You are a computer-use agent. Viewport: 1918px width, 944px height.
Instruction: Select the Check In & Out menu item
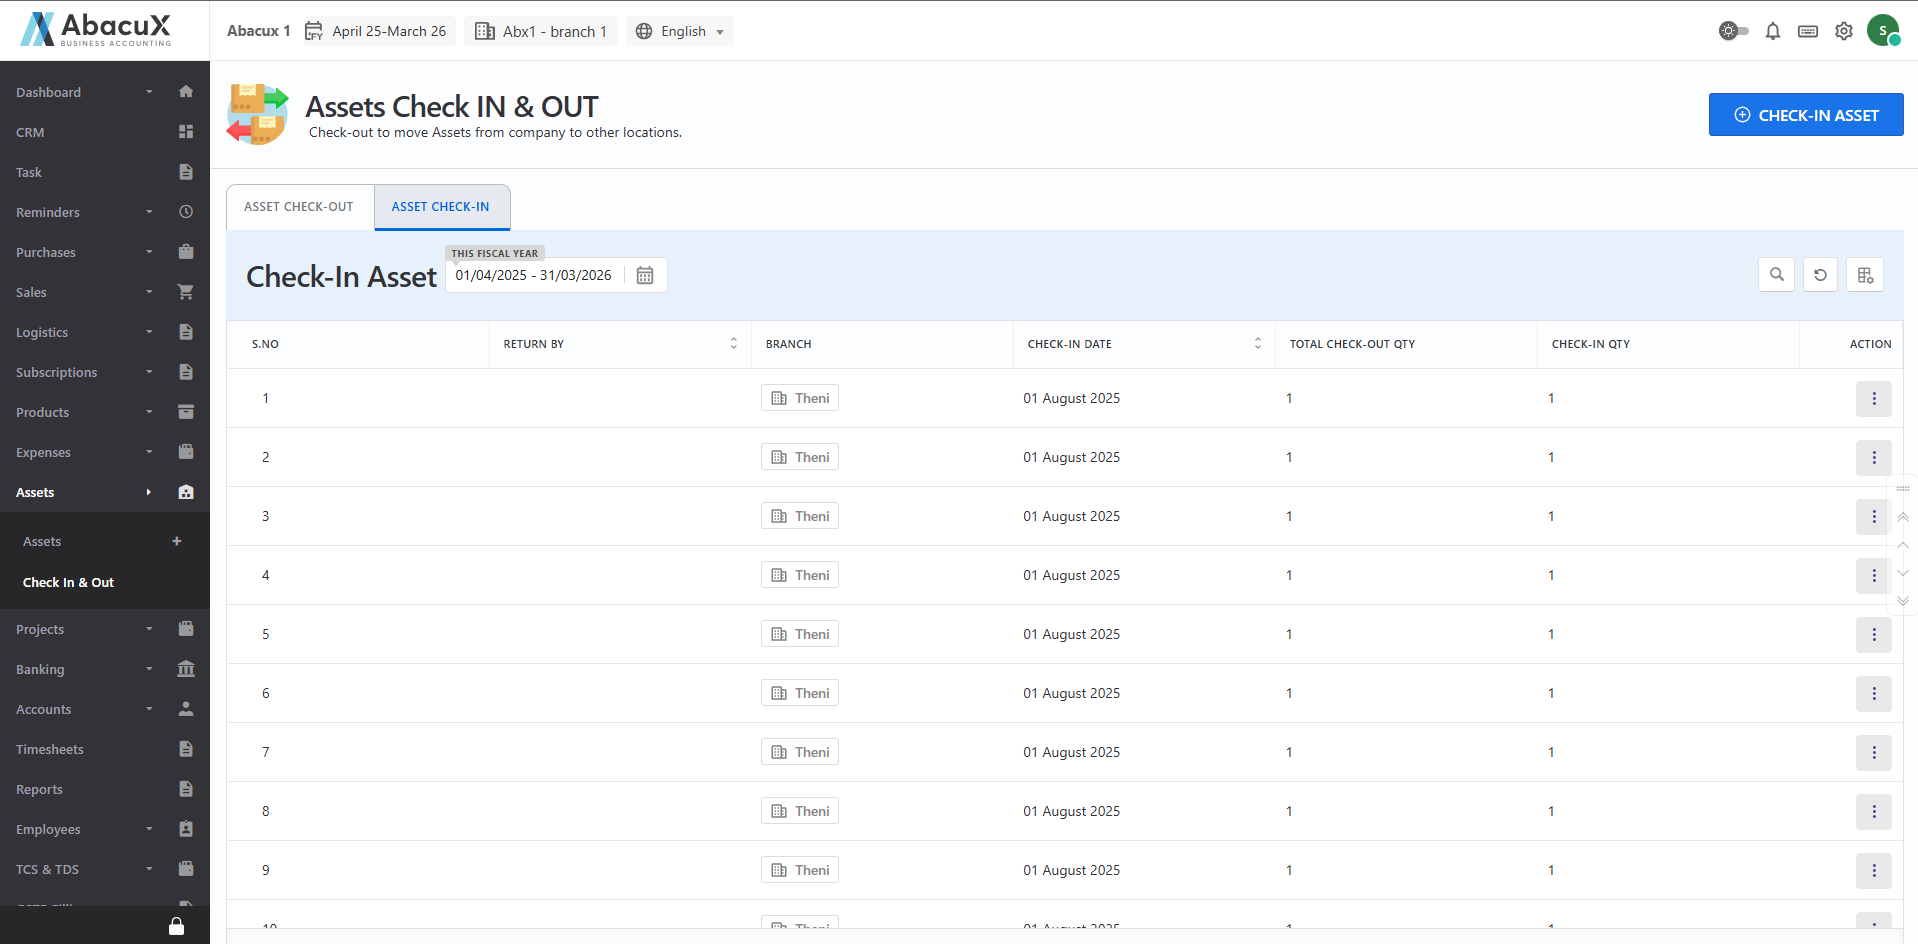point(68,582)
